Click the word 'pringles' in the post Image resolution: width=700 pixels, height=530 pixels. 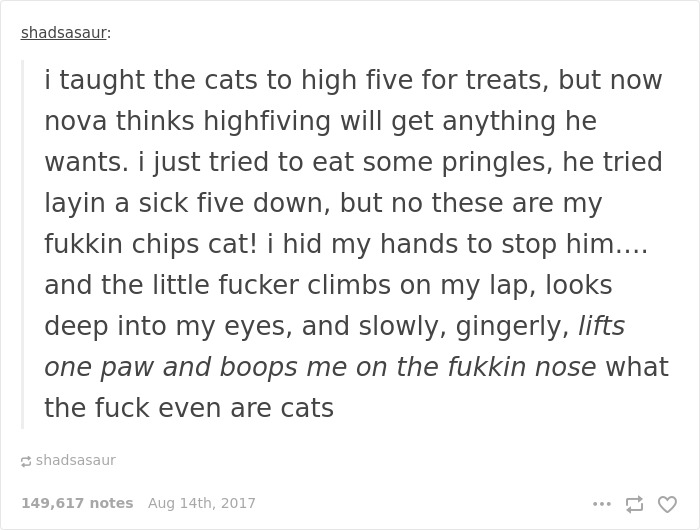[494, 163]
